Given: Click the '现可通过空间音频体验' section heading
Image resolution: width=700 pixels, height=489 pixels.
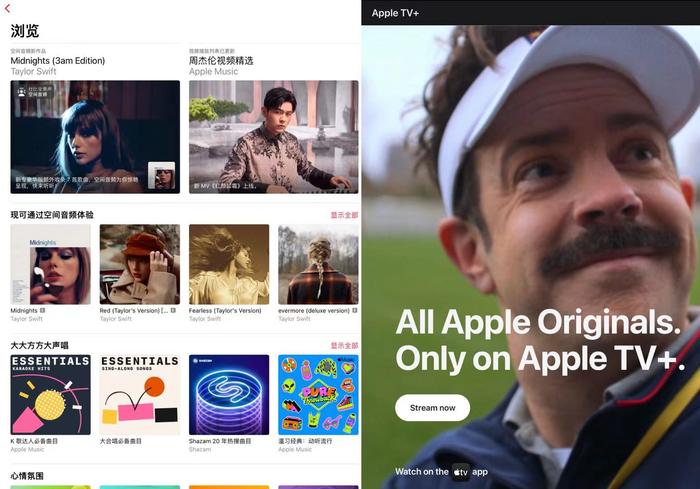Looking at the screenshot, I should pyautogui.click(x=52, y=215).
